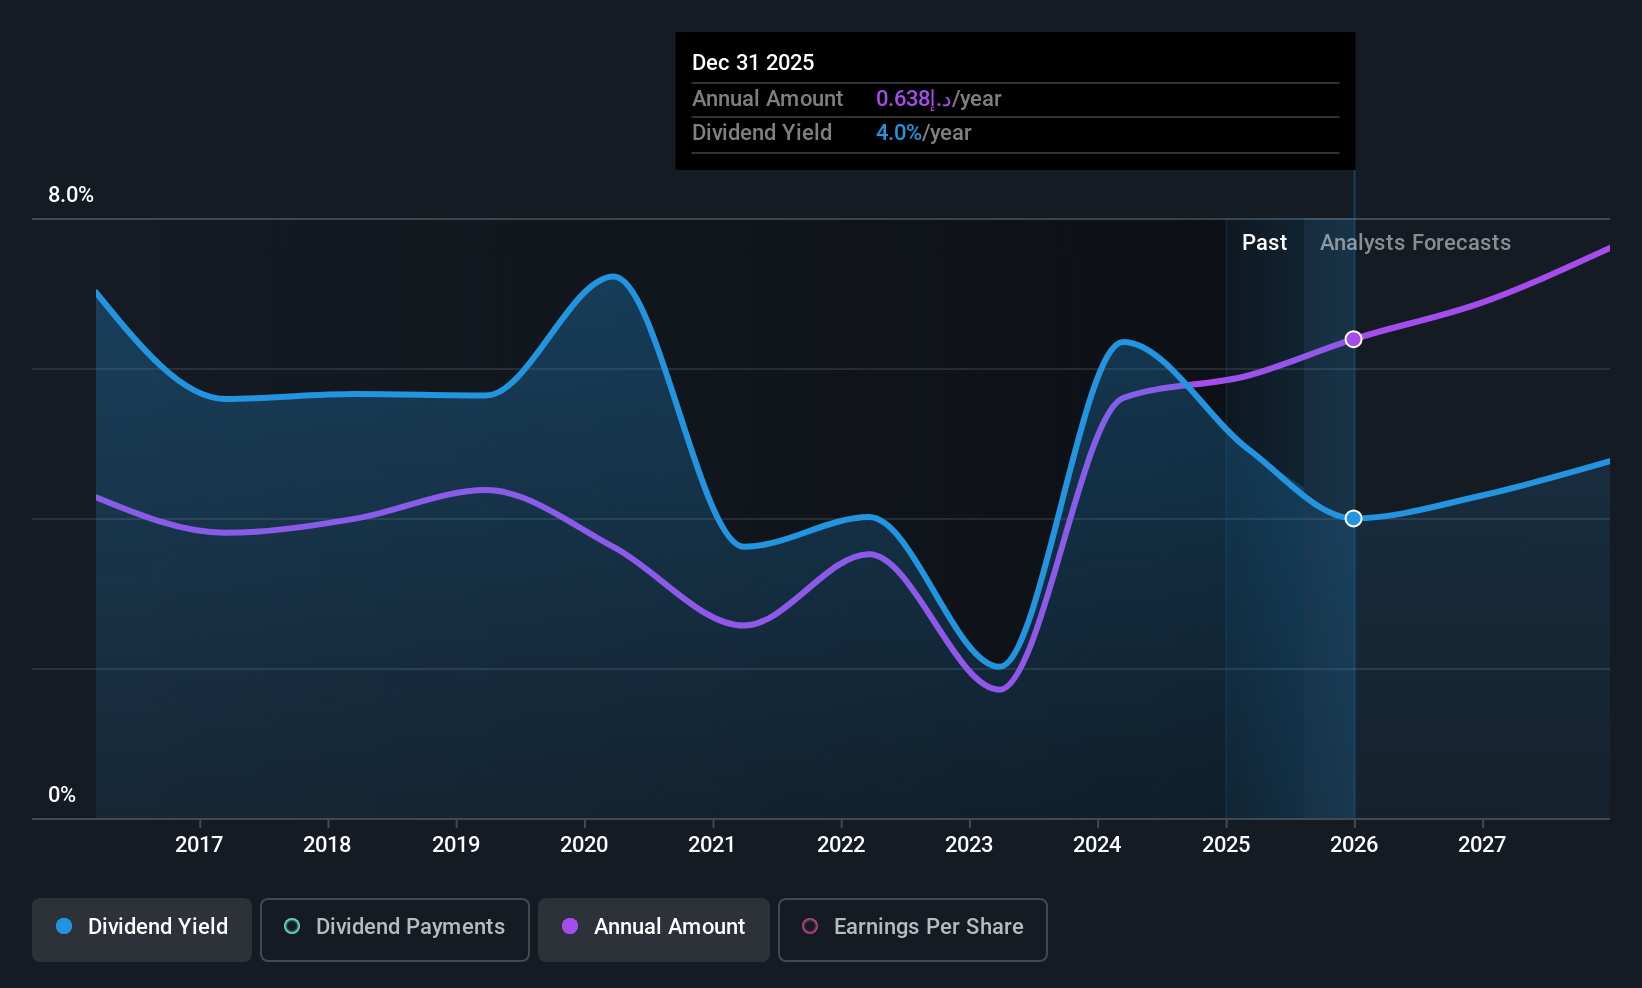The image size is (1642, 988).
Task: Select the 2023 axis label
Action: [969, 845]
